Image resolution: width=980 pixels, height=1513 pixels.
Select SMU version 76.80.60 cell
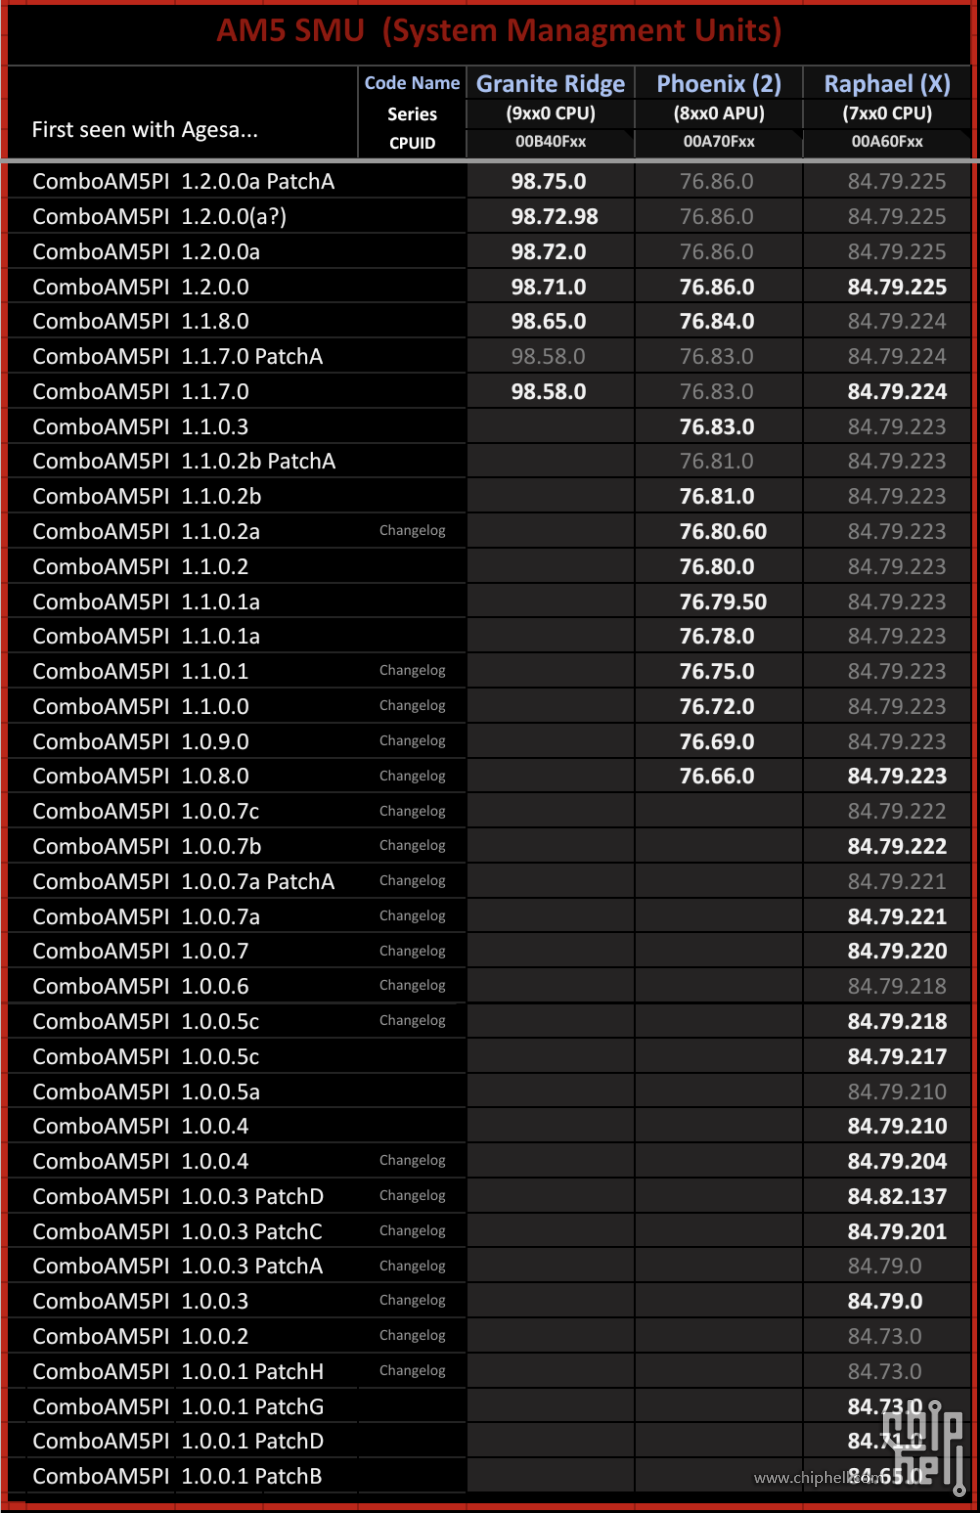[717, 532]
